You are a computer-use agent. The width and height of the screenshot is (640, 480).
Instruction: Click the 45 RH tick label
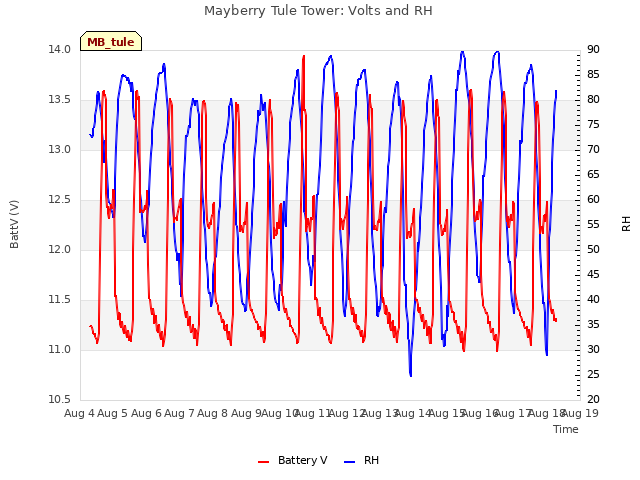point(593,275)
